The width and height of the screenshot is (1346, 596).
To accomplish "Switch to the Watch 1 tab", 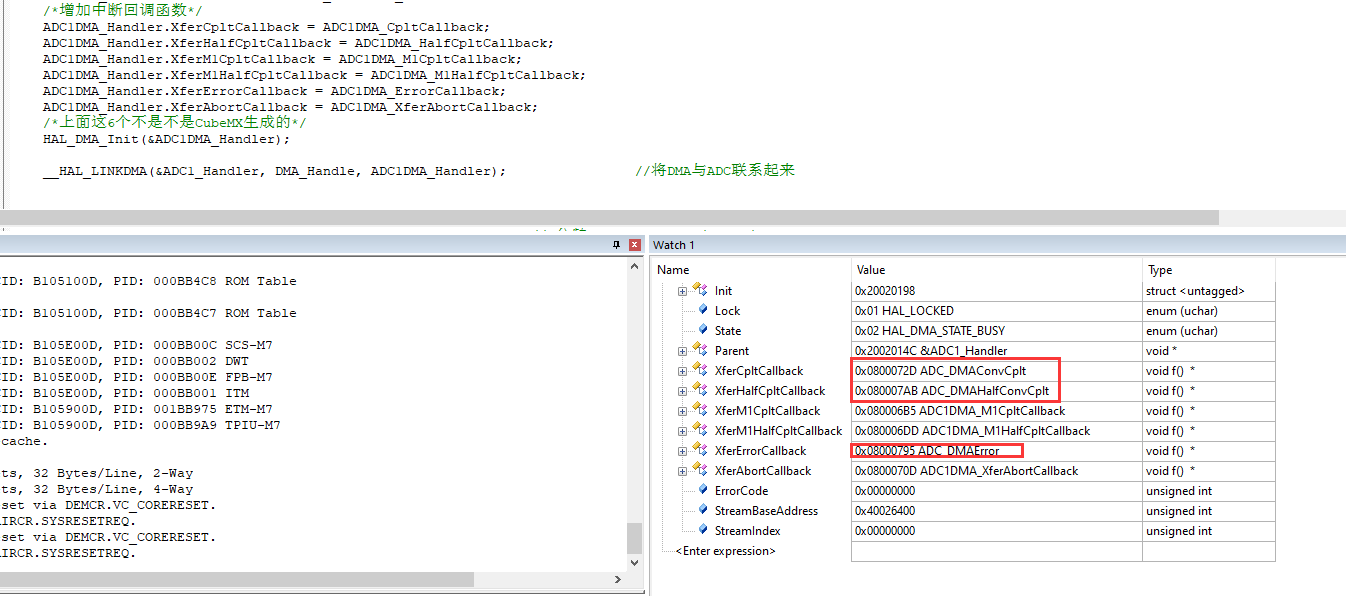I will (673, 244).
